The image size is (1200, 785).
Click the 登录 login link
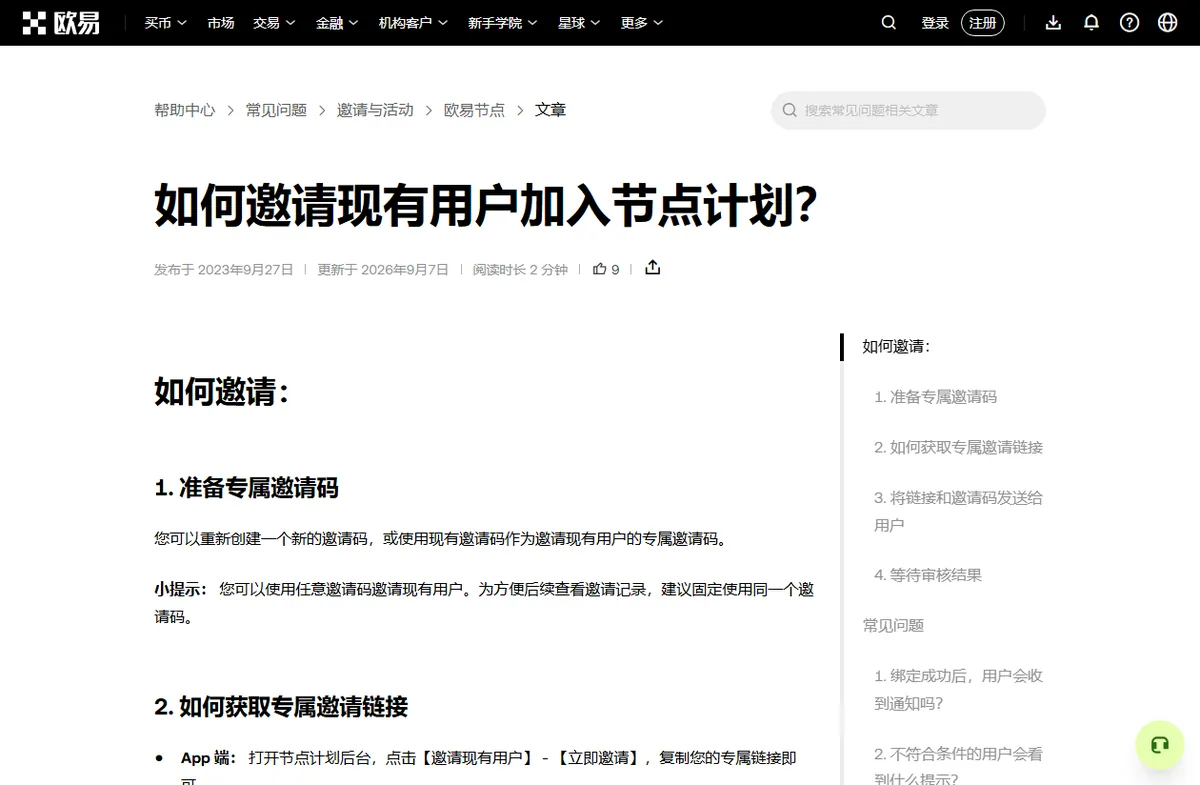point(935,22)
